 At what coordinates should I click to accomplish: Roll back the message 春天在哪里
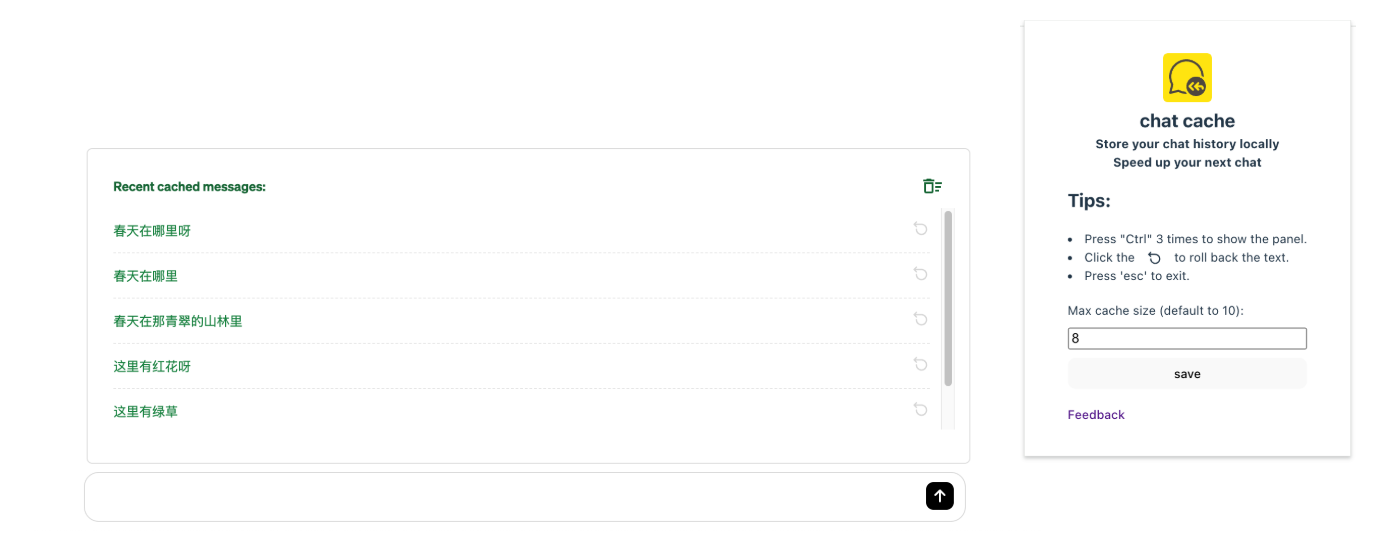pyautogui.click(x=920, y=274)
